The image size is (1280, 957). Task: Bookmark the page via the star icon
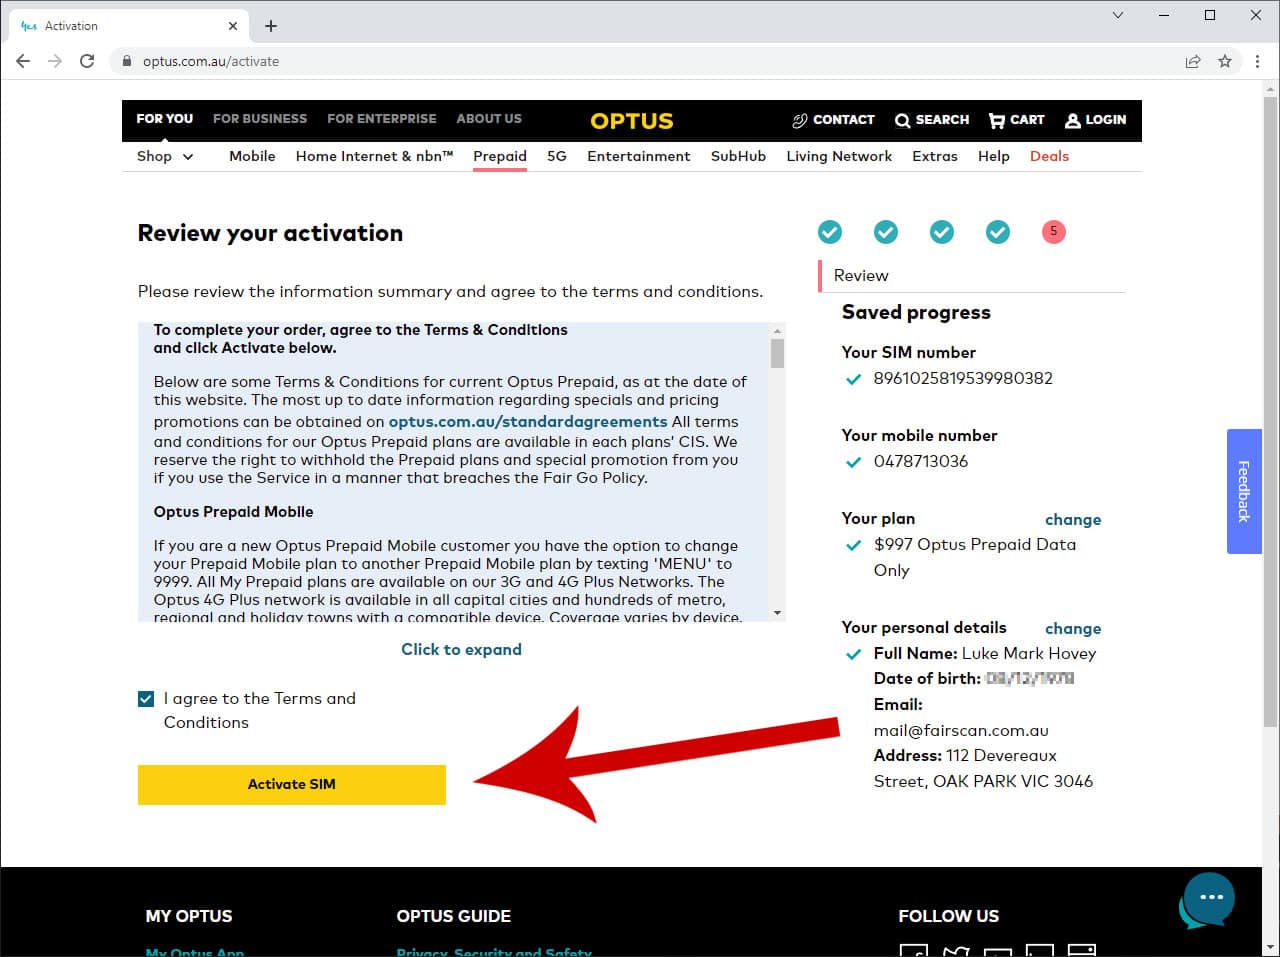(x=1225, y=61)
